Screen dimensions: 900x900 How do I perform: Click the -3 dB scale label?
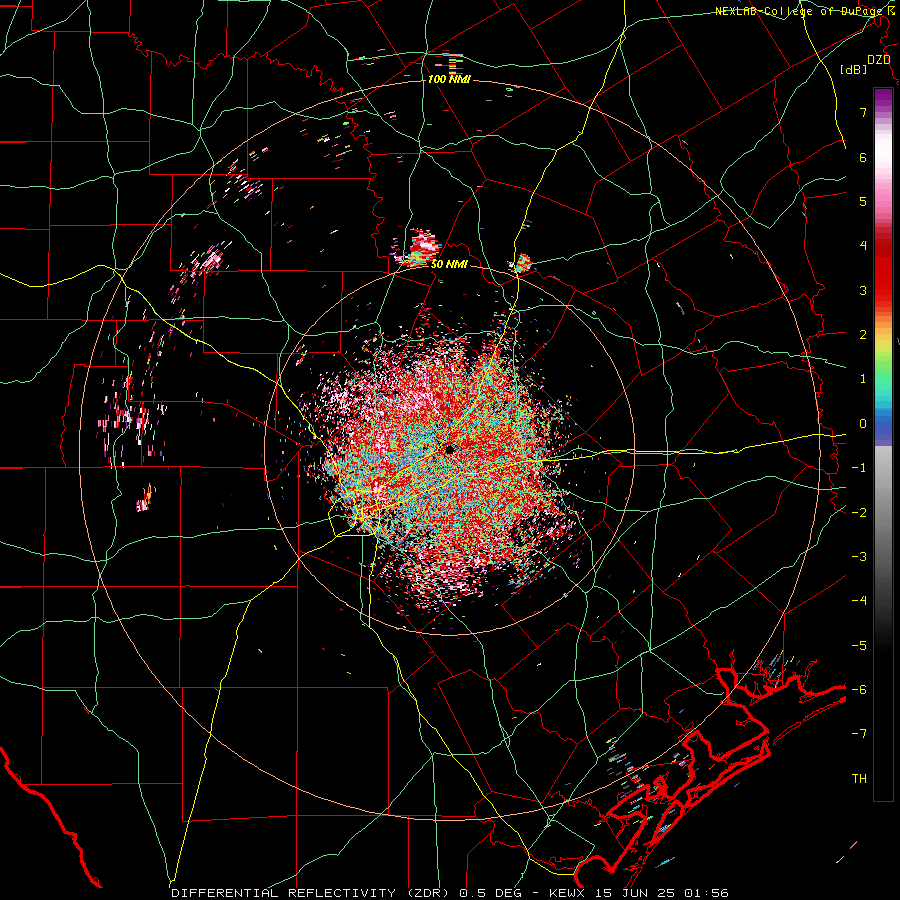pyautogui.click(x=859, y=557)
